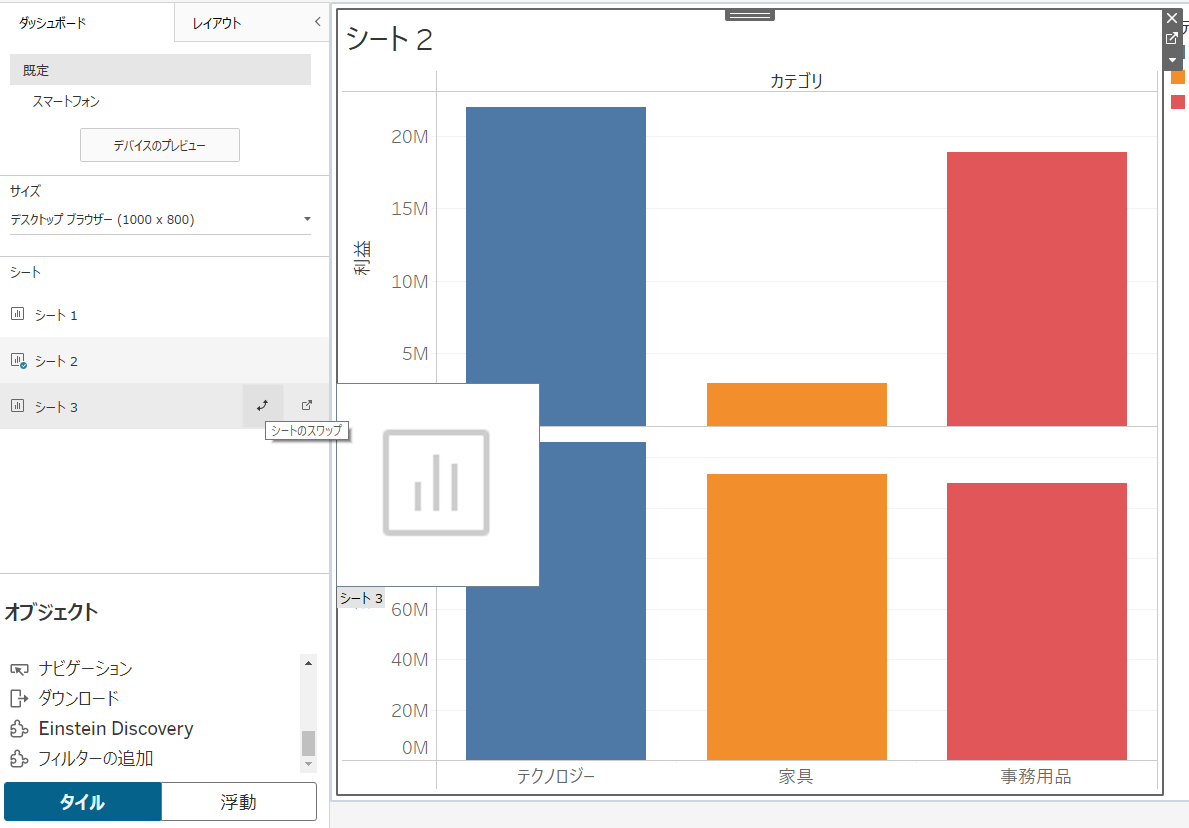1189x828 pixels.
Task: Select シート 1 in the sheet list
Action: point(55,315)
